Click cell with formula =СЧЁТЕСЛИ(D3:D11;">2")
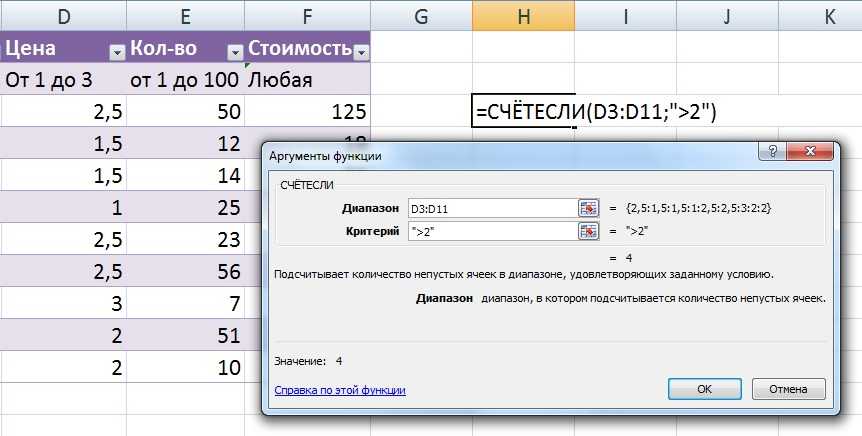This screenshot has width=862, height=436. [523, 111]
